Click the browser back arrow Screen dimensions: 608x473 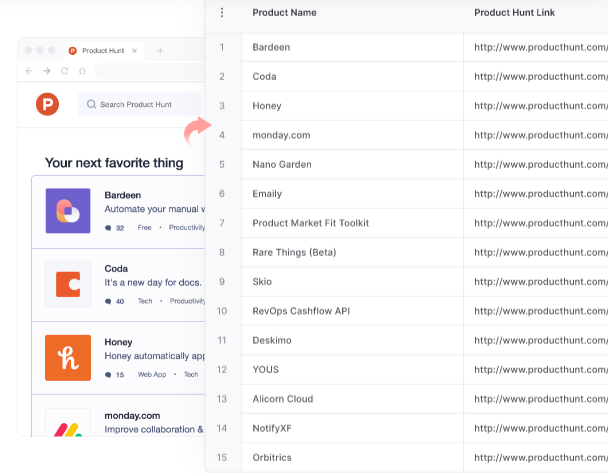29,71
